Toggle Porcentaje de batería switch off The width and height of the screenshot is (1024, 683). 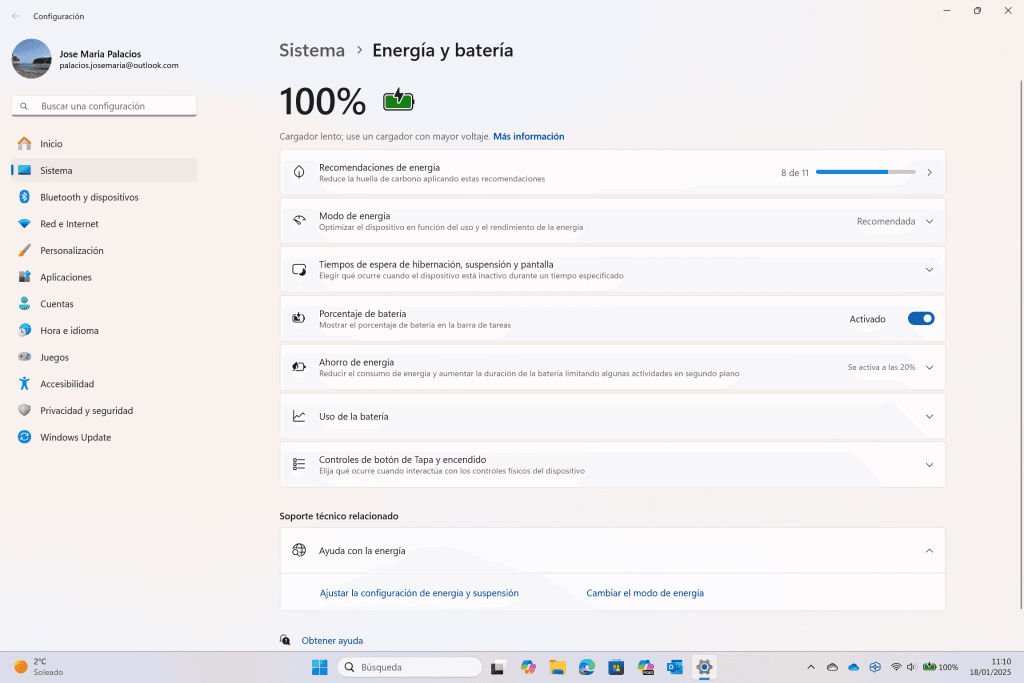[x=920, y=319]
